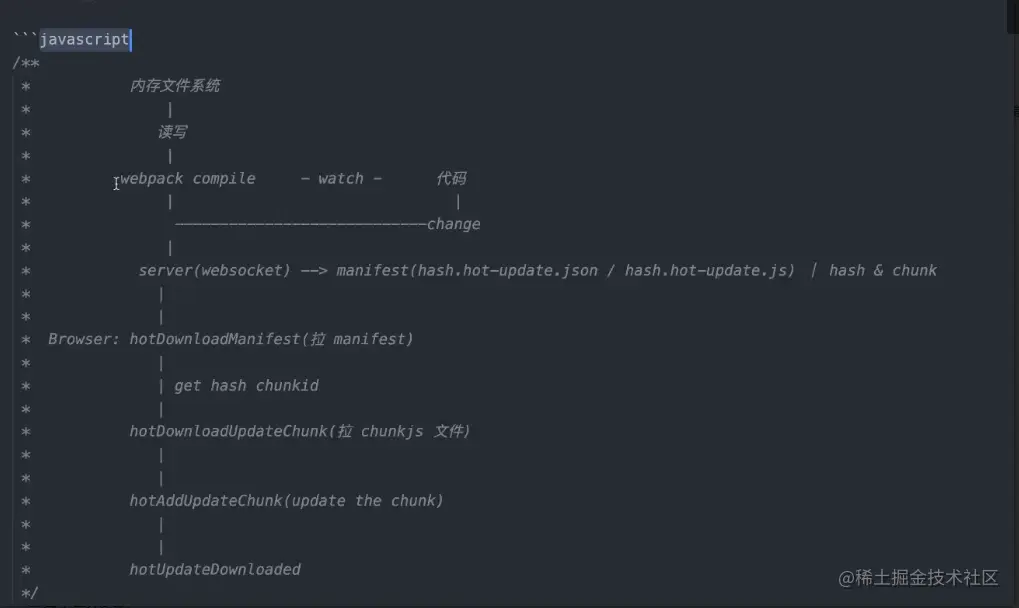Click hotDownloadManifest function name
The height and width of the screenshot is (608, 1019).
pos(214,339)
